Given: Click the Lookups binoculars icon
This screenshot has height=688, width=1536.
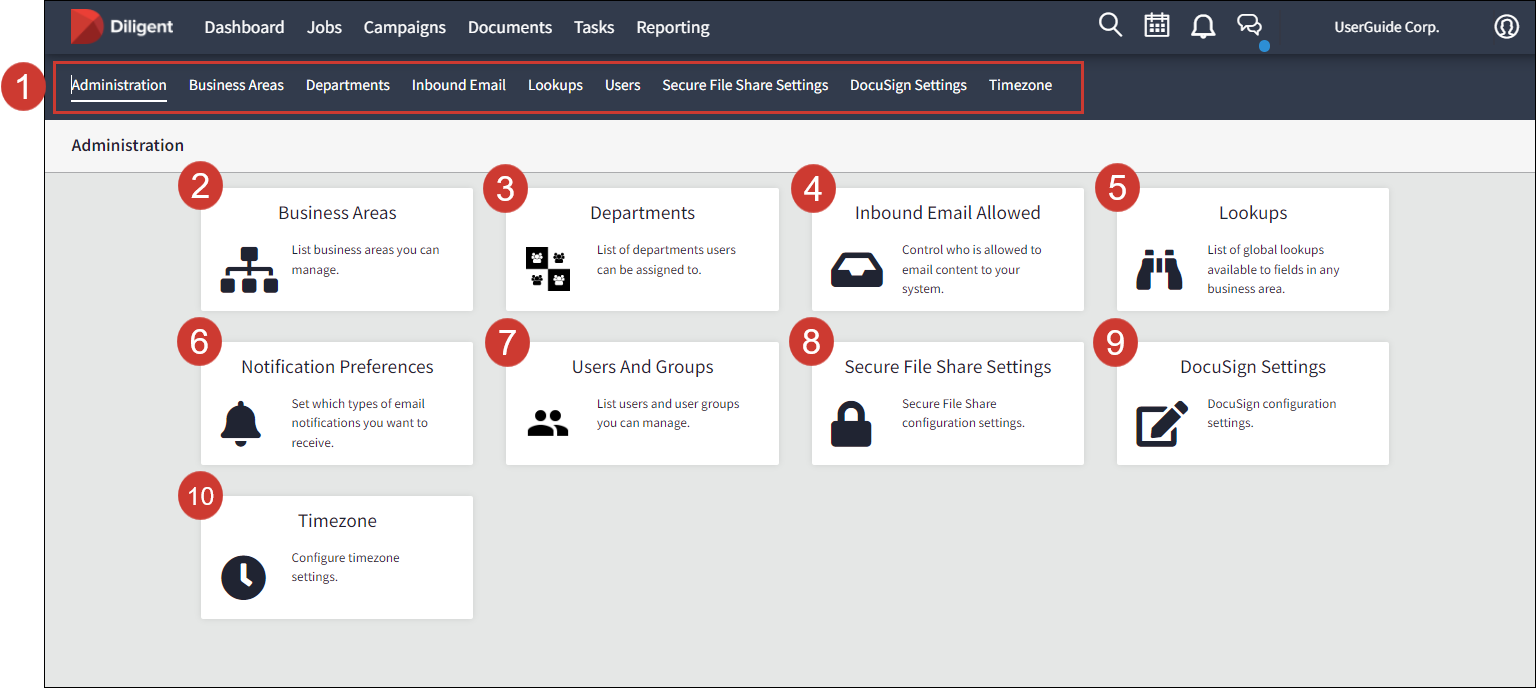Looking at the screenshot, I should tap(1160, 270).
